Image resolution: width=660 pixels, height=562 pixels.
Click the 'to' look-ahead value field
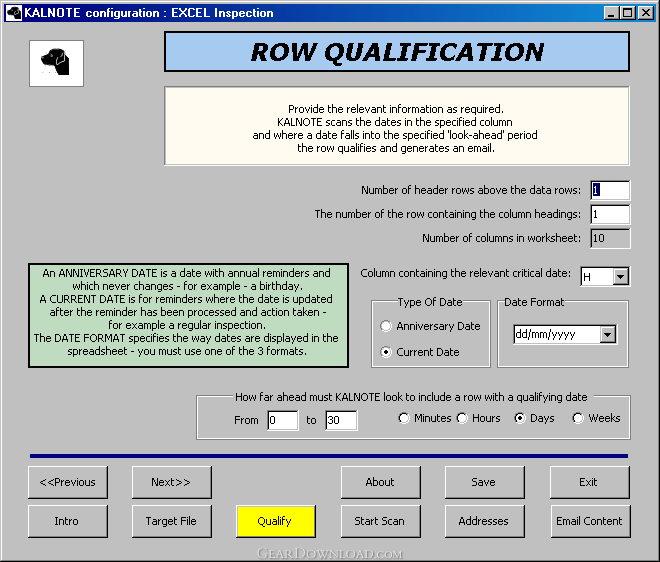coord(341,420)
